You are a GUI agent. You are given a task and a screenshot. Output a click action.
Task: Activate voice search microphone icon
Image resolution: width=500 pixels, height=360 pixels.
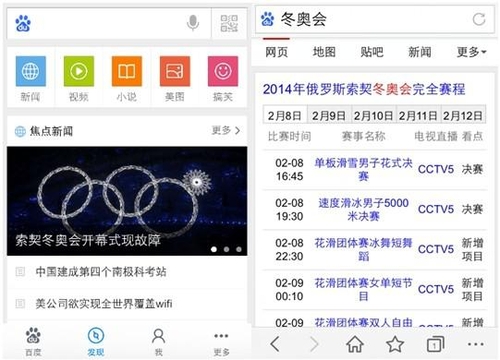click(193, 23)
